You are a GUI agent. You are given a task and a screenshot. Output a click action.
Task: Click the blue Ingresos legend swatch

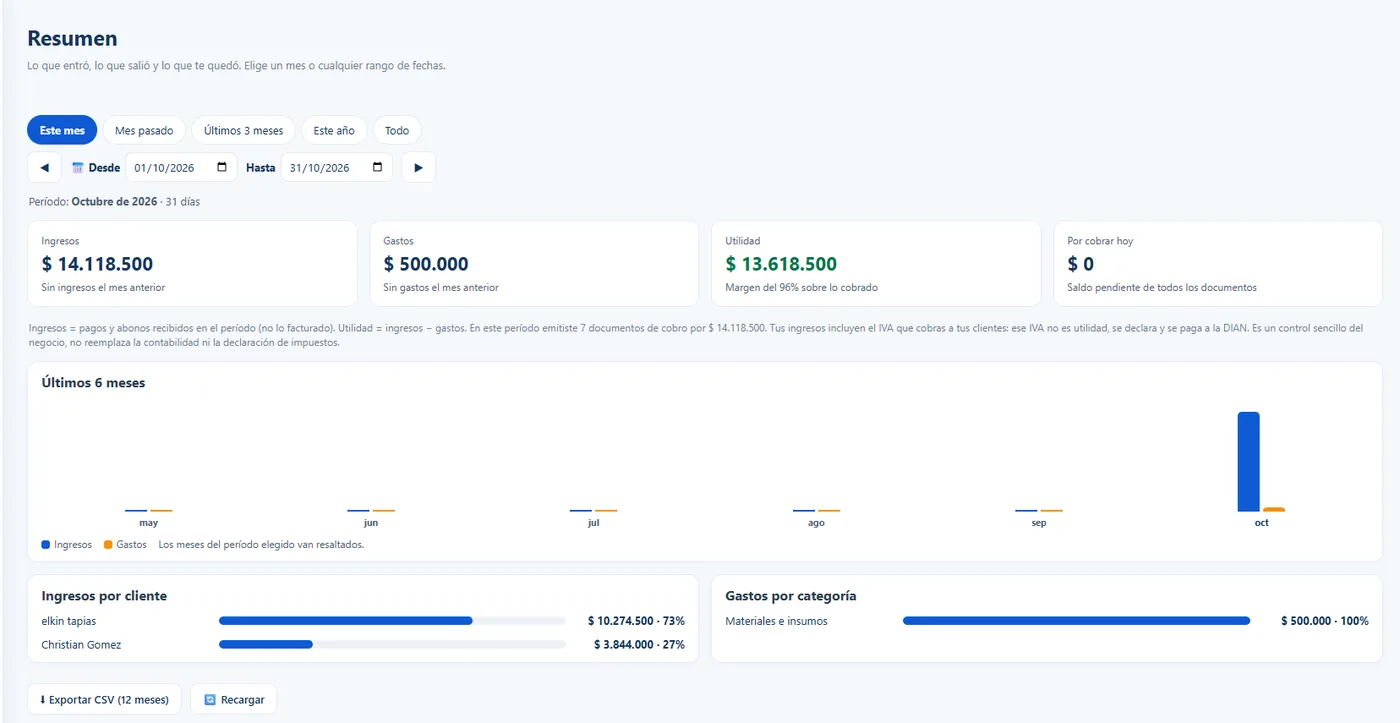click(45, 545)
